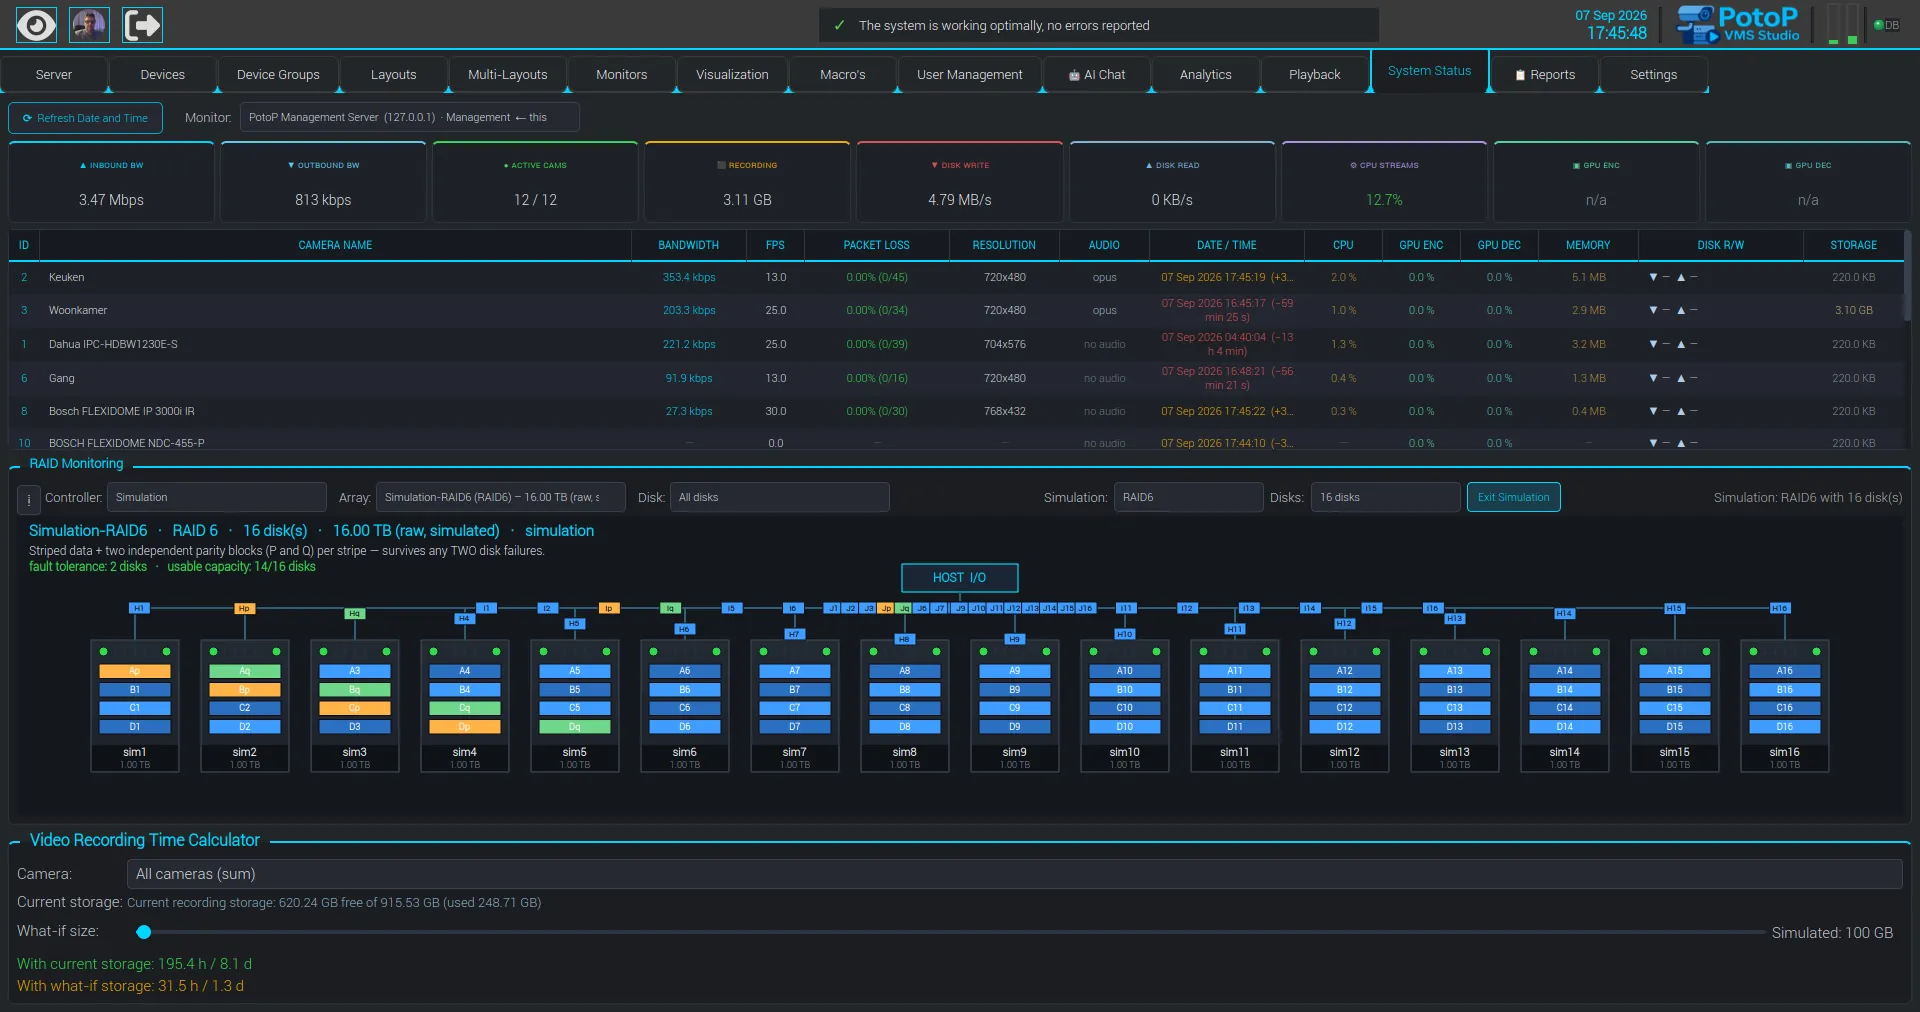The width and height of the screenshot is (1920, 1012).
Task: Click the camera table vertical scrollbar
Action: [1907, 277]
